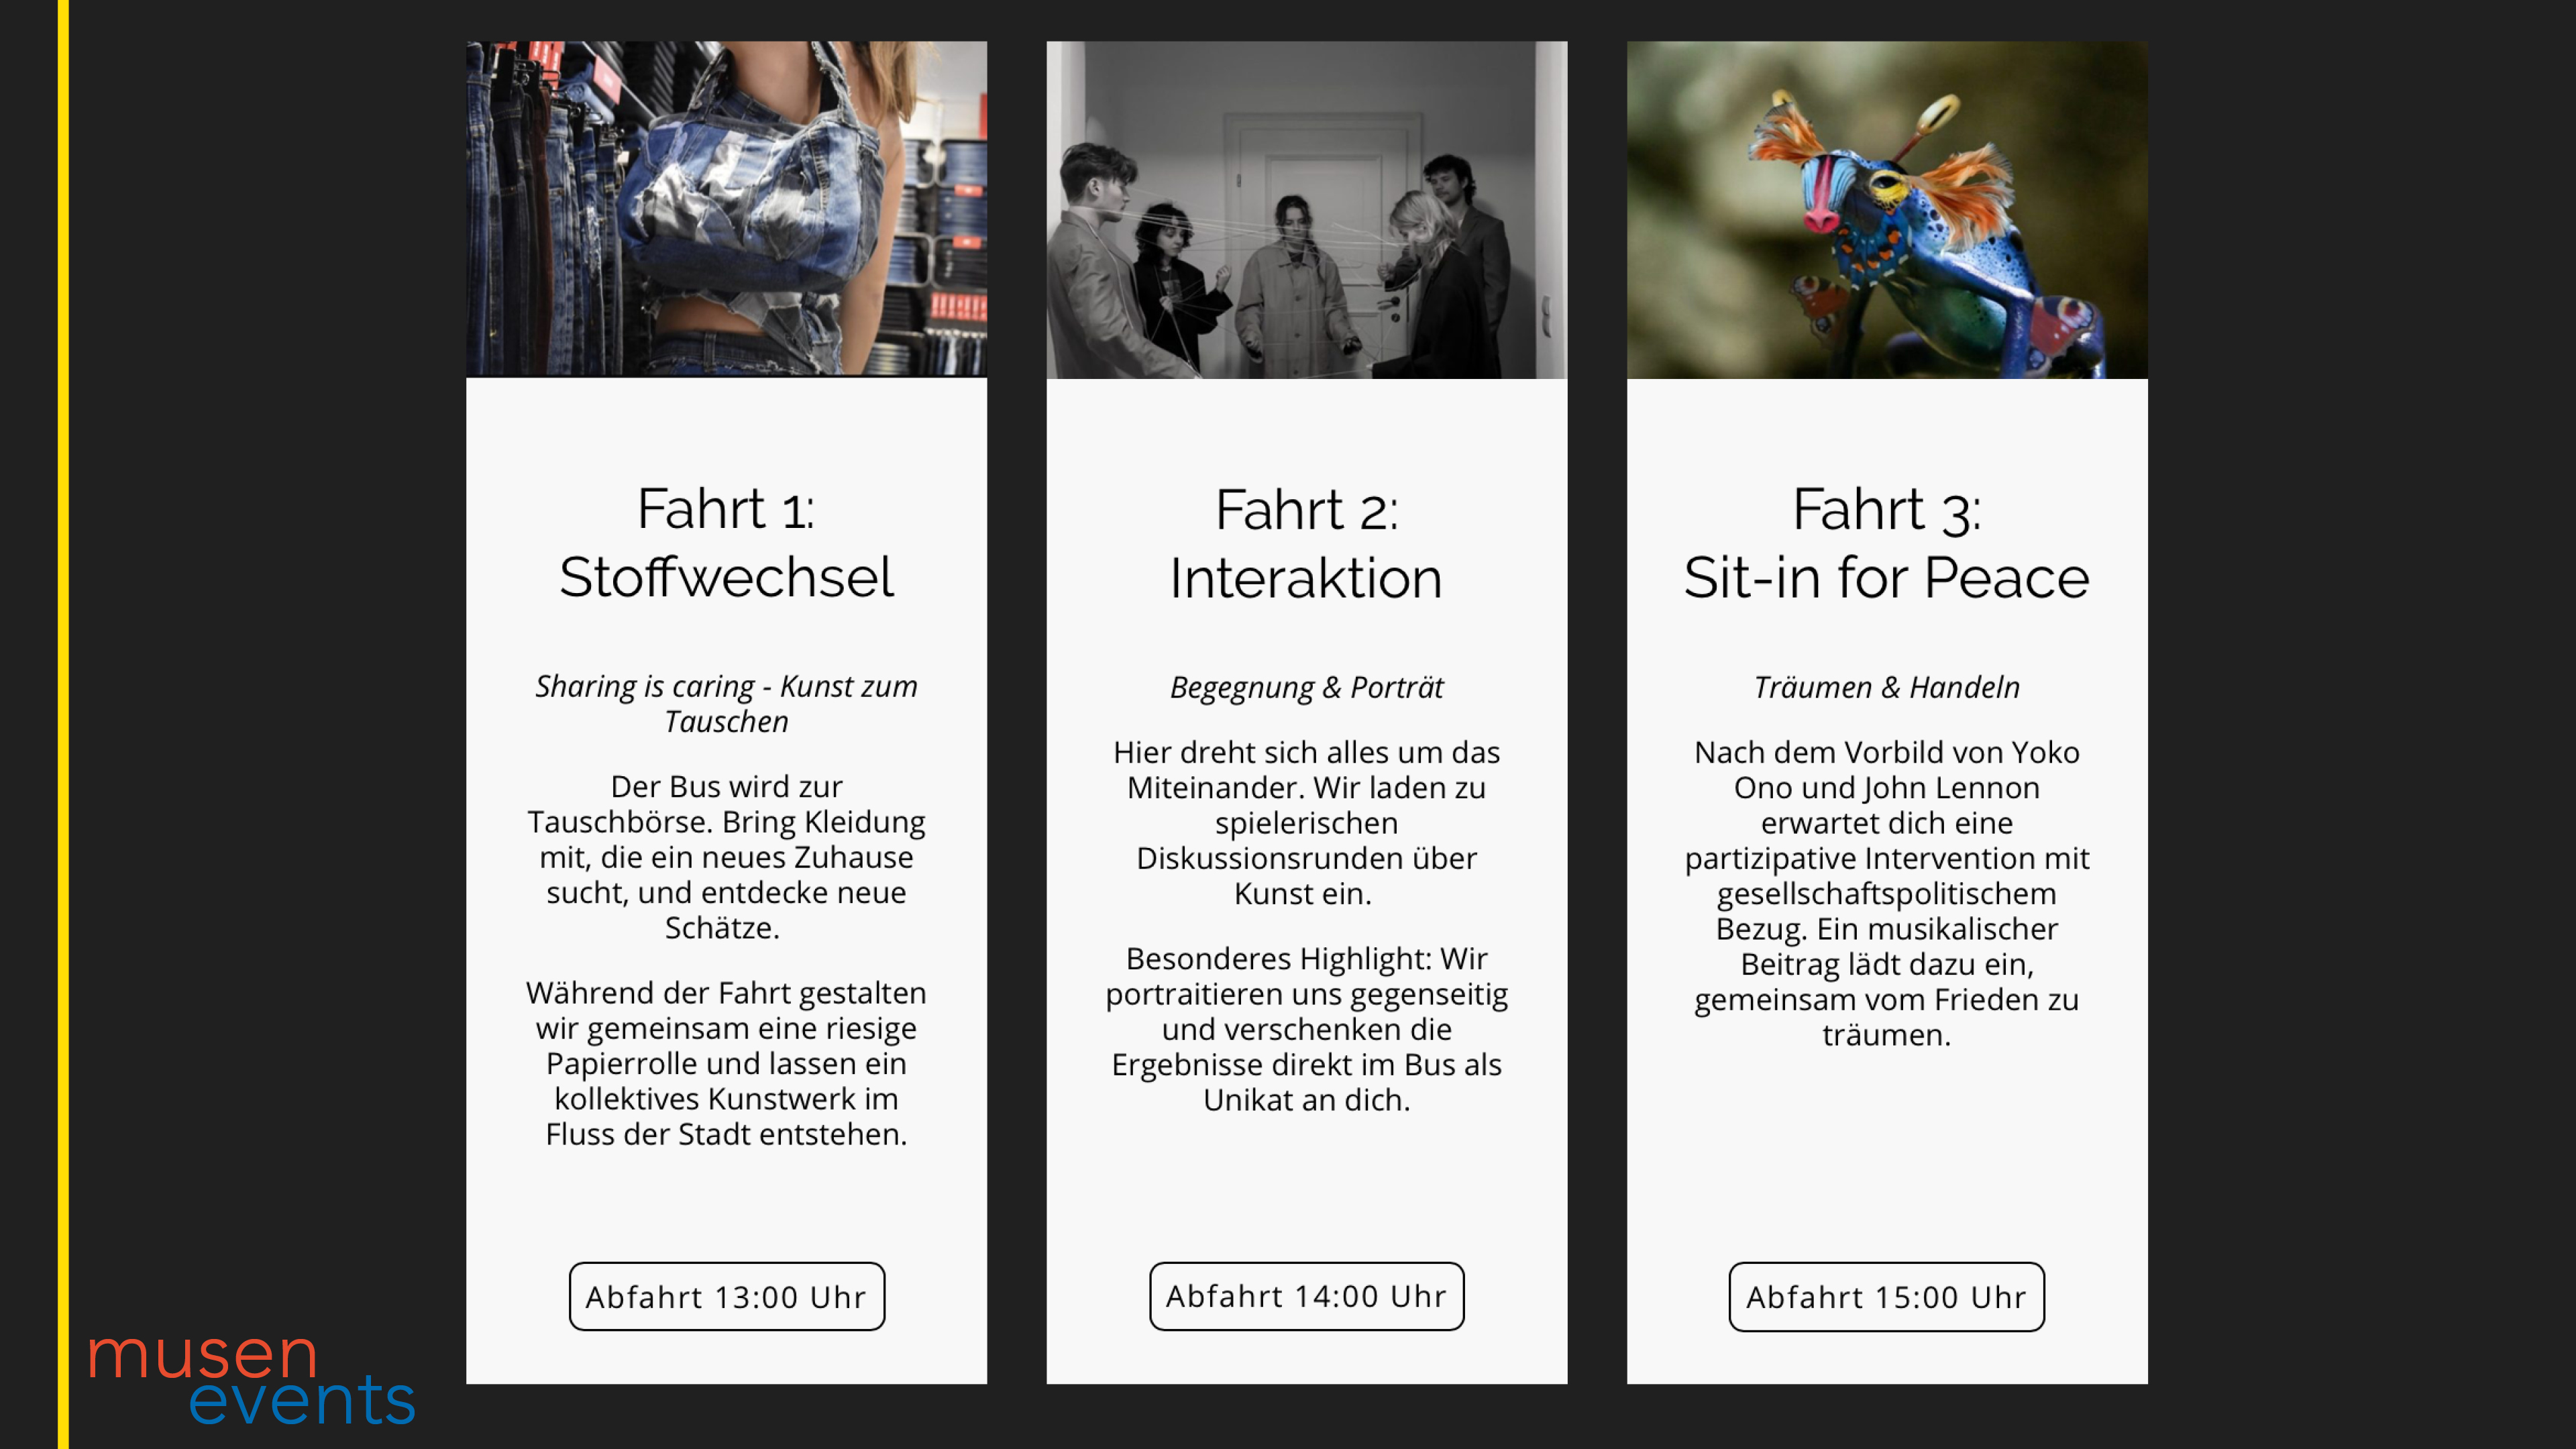This screenshot has width=2576, height=1449.
Task: Click the subtitle Sharing is caring
Action: [x=726, y=703]
